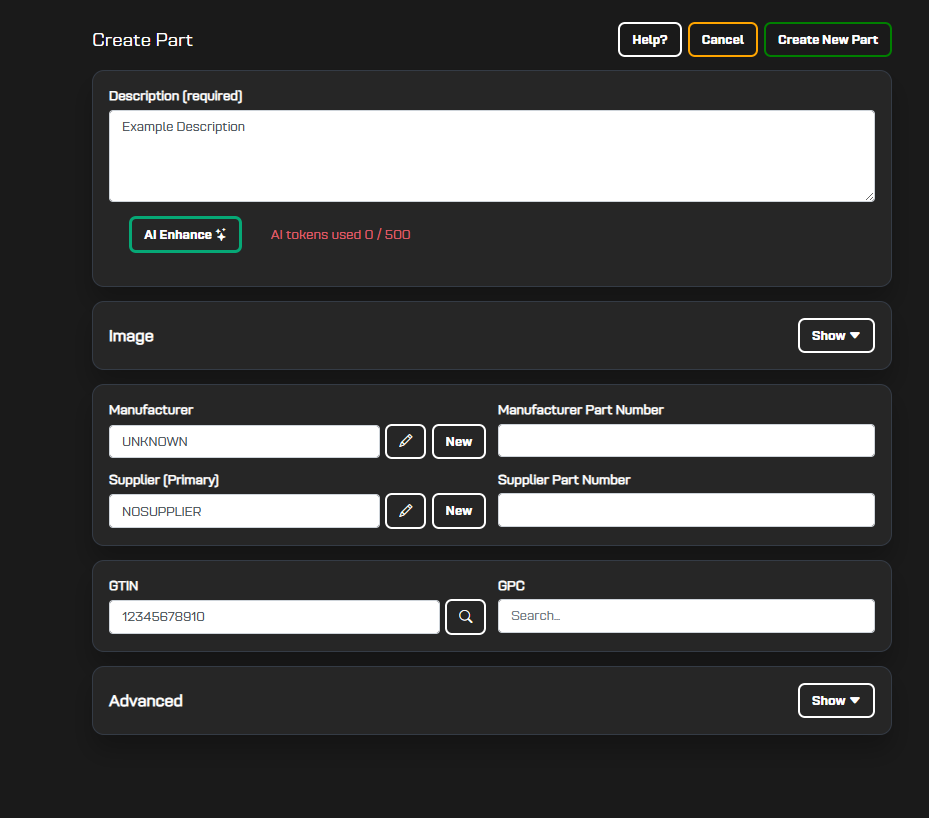The image size is (929, 818).
Task: Open the Help? button
Action: click(650, 40)
